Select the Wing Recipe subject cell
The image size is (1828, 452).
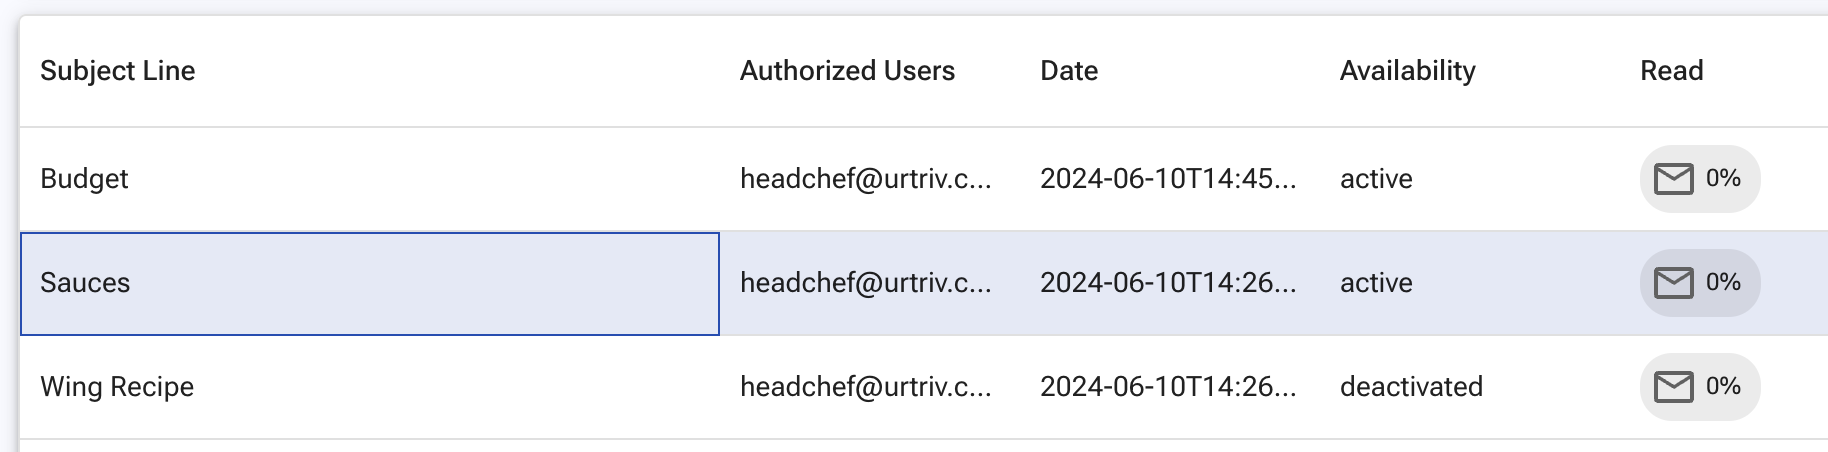point(370,387)
